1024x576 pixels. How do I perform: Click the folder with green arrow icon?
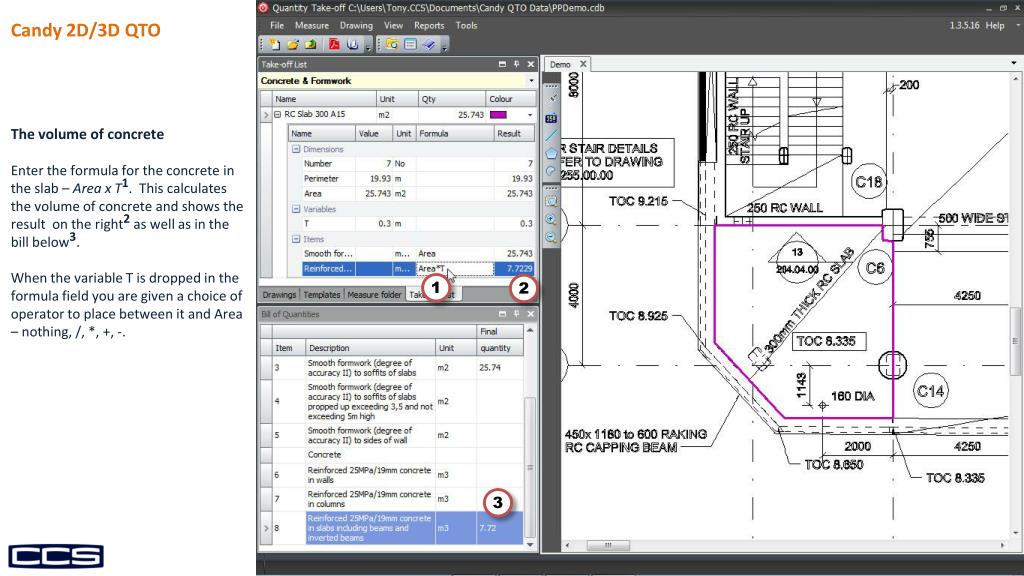point(310,44)
